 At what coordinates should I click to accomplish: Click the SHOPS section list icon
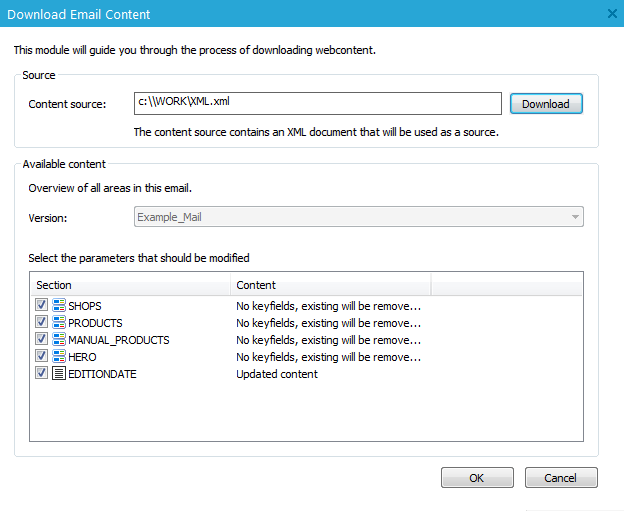[59, 306]
